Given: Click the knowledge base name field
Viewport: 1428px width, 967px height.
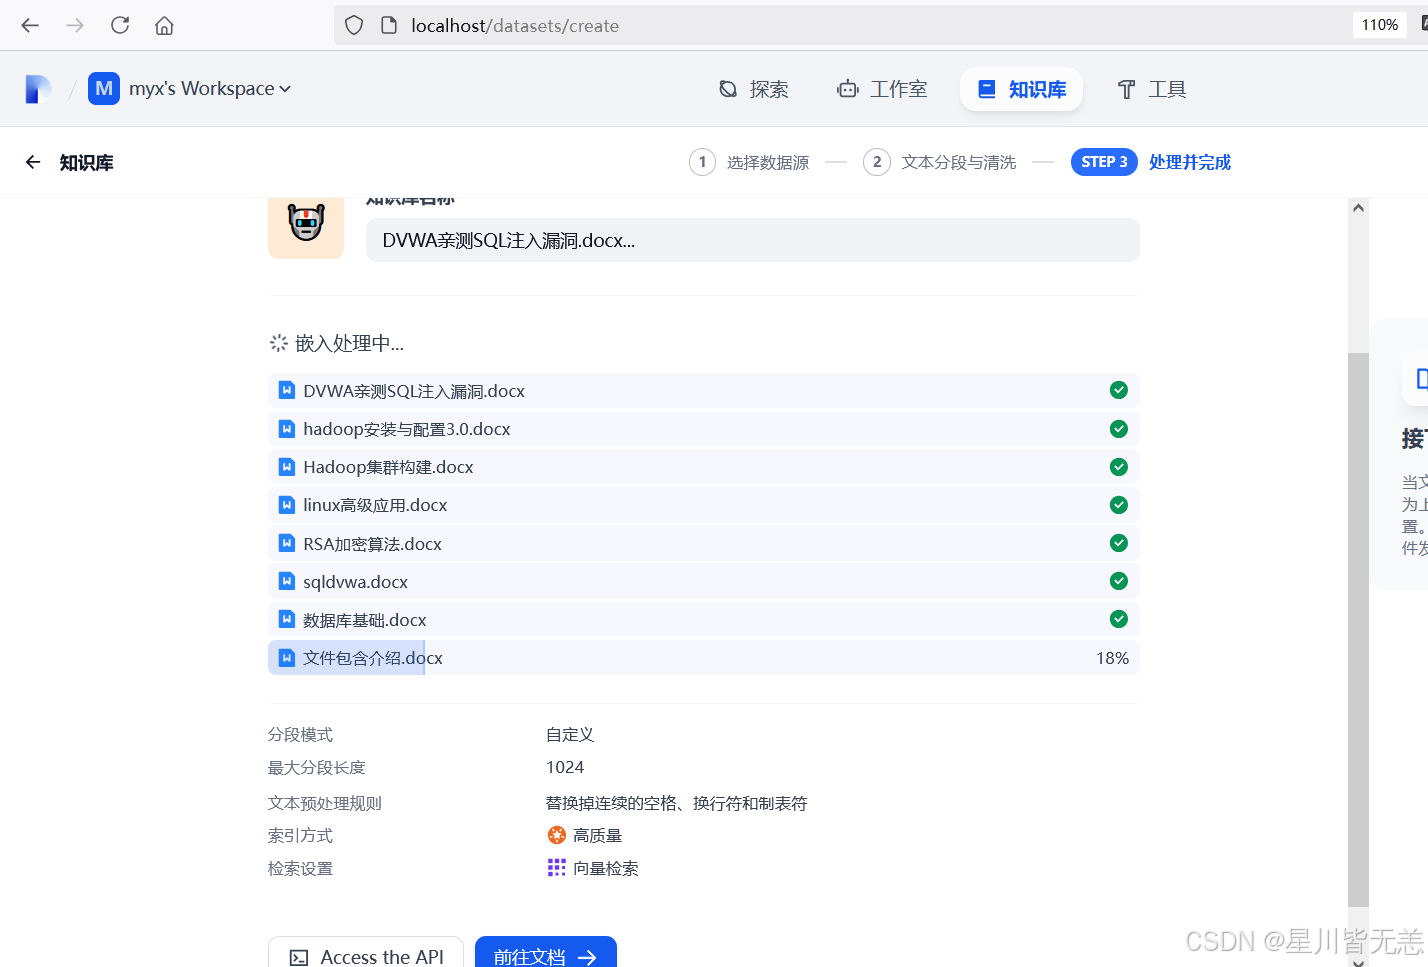Looking at the screenshot, I should click(x=752, y=240).
